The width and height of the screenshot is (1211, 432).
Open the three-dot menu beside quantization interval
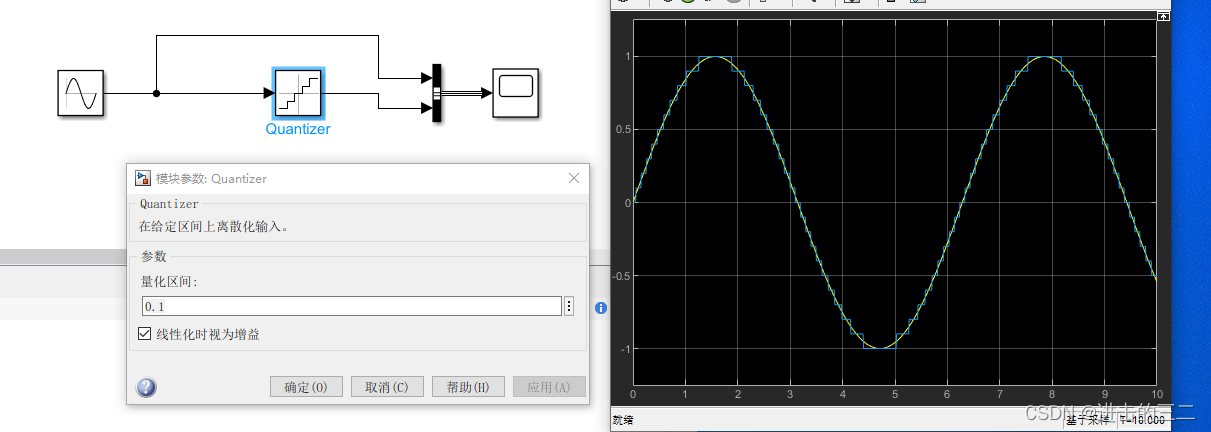(x=569, y=306)
